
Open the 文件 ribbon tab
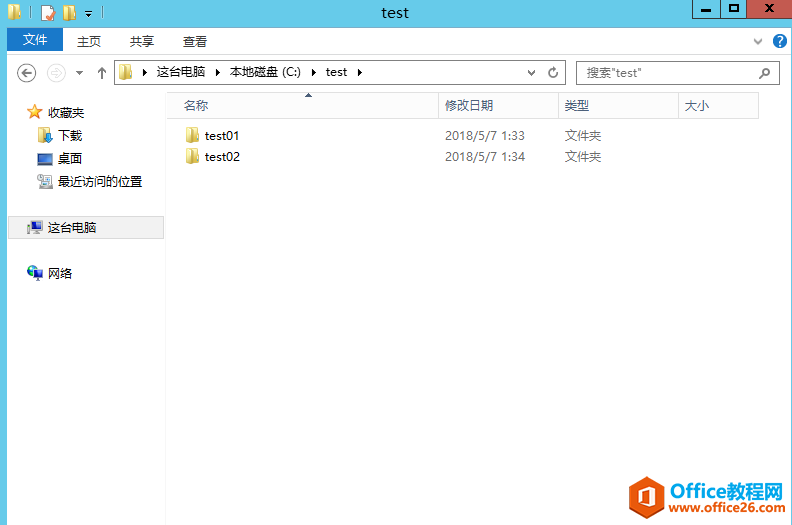pyautogui.click(x=35, y=40)
